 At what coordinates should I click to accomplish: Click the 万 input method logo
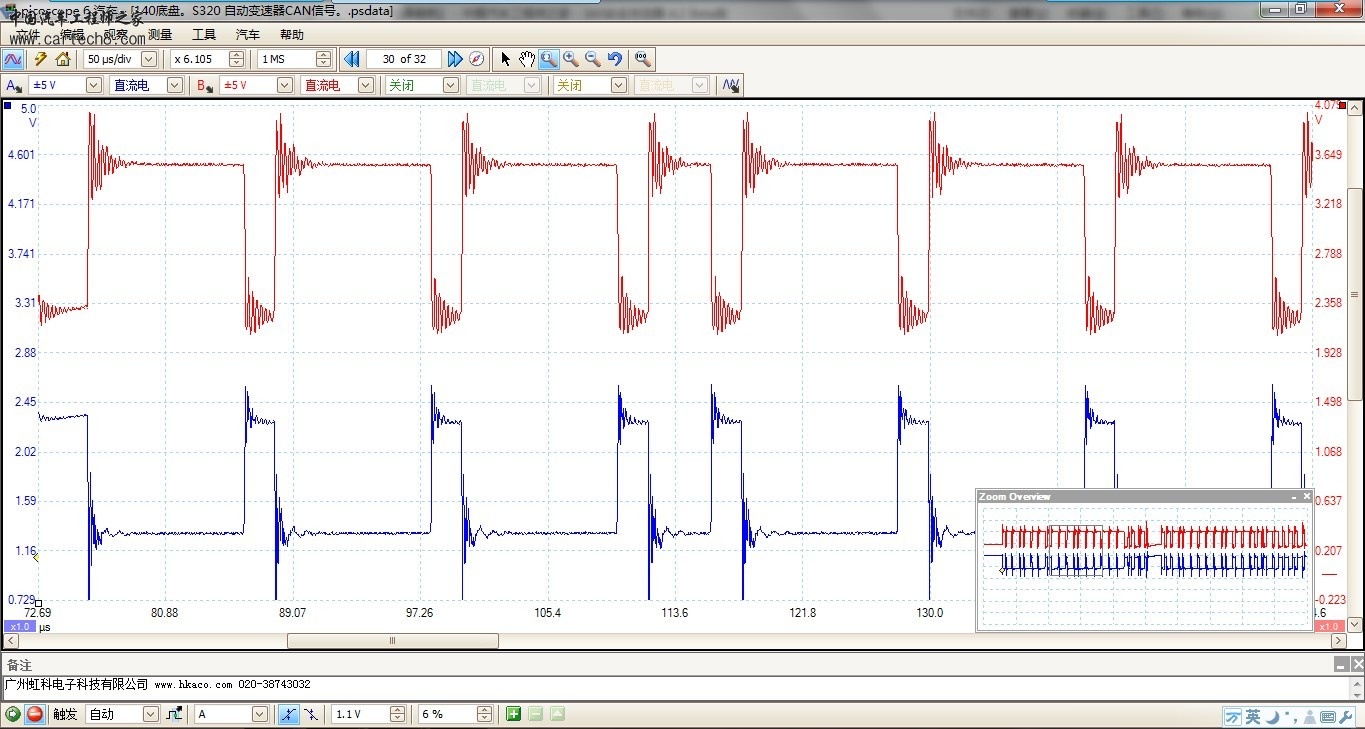click(1233, 716)
